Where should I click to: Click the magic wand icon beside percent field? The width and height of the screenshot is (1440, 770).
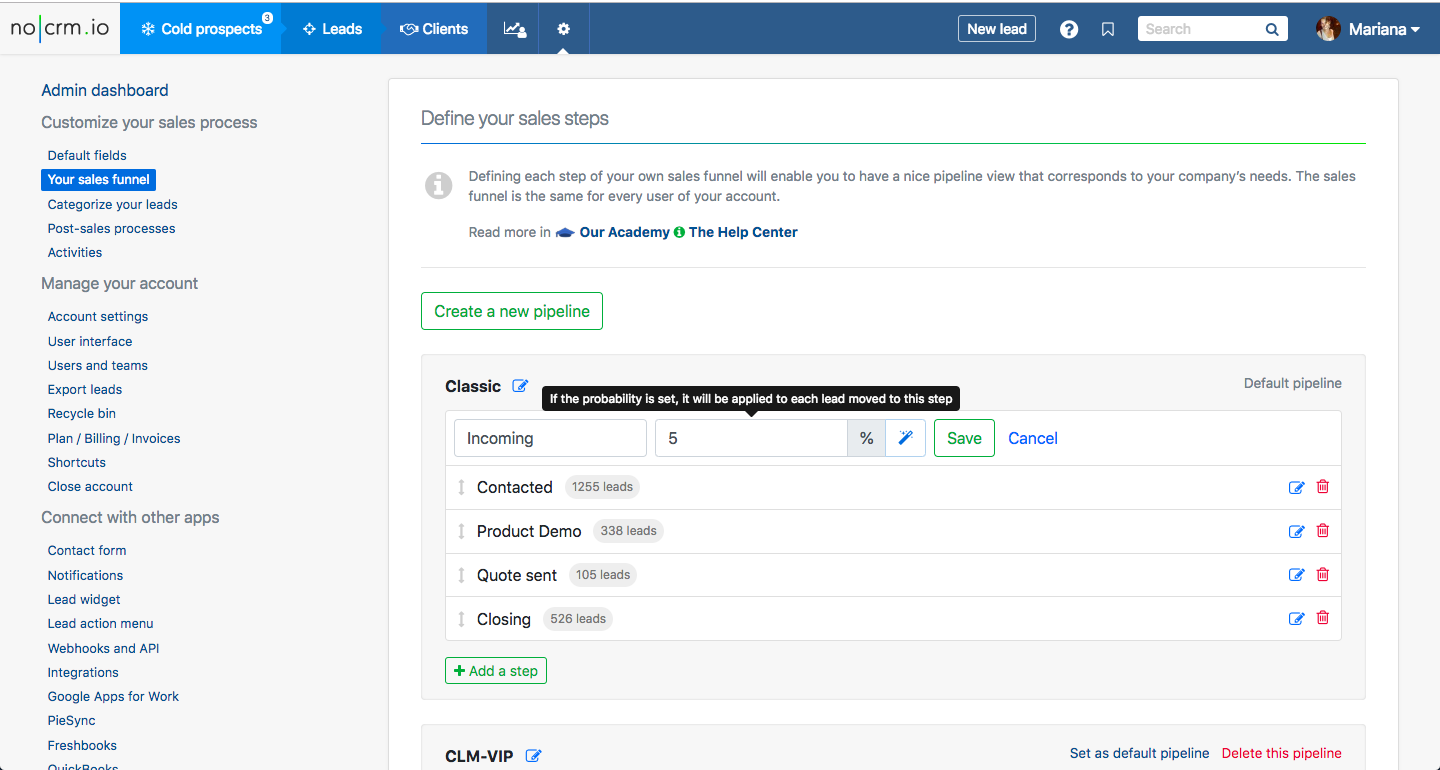click(906, 438)
